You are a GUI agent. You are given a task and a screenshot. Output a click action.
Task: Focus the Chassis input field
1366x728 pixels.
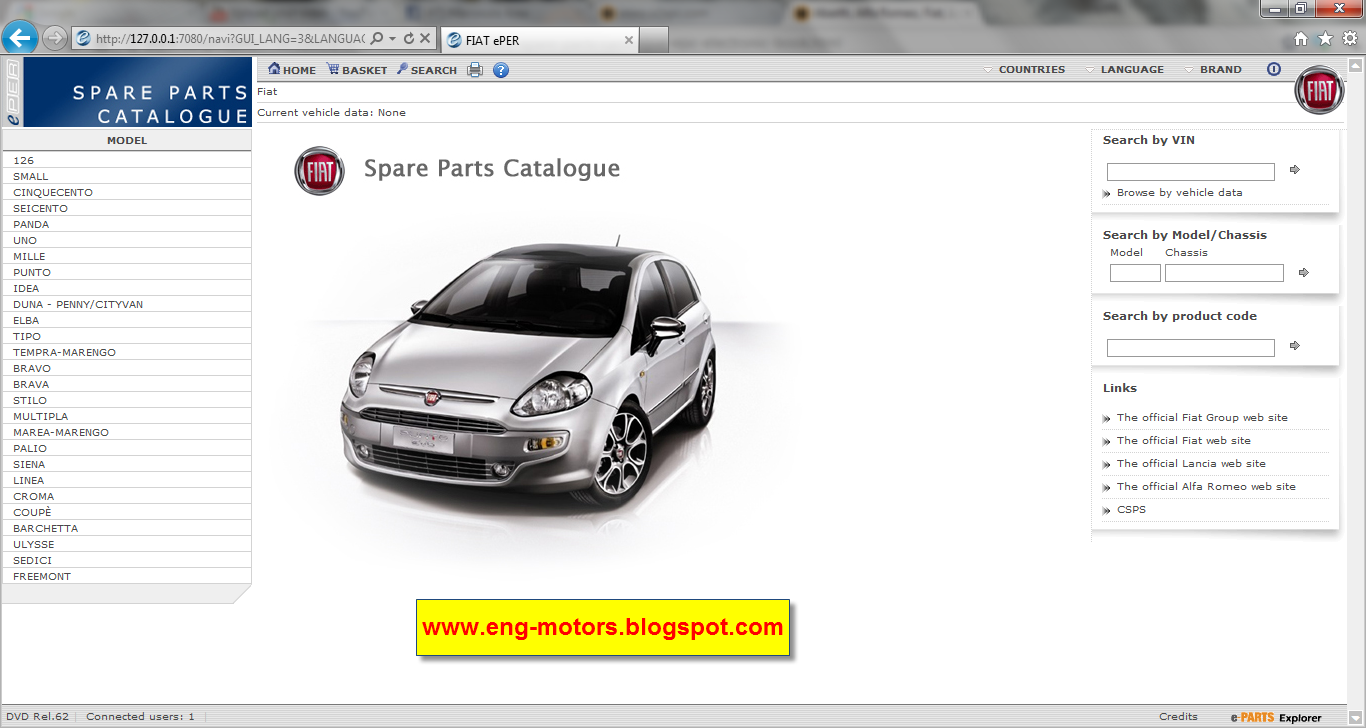point(1224,273)
